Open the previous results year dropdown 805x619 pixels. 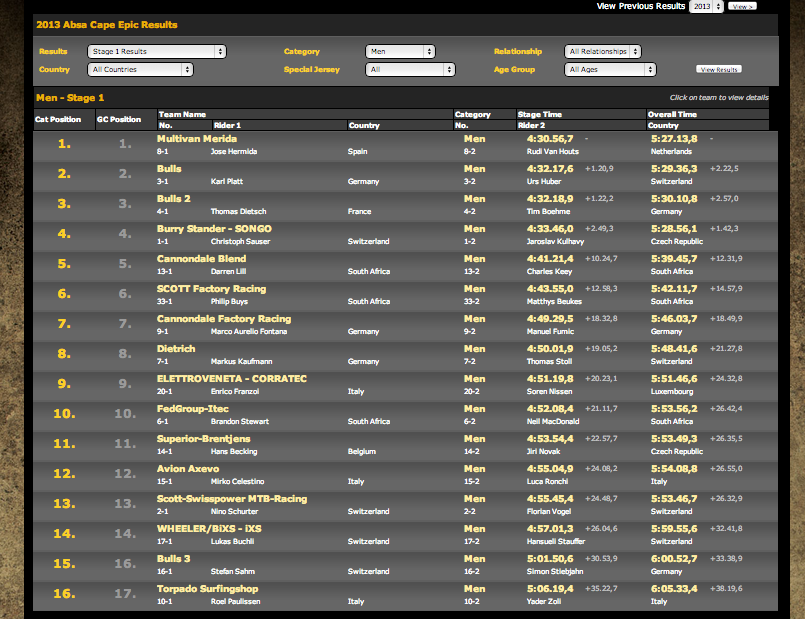click(x=705, y=6)
